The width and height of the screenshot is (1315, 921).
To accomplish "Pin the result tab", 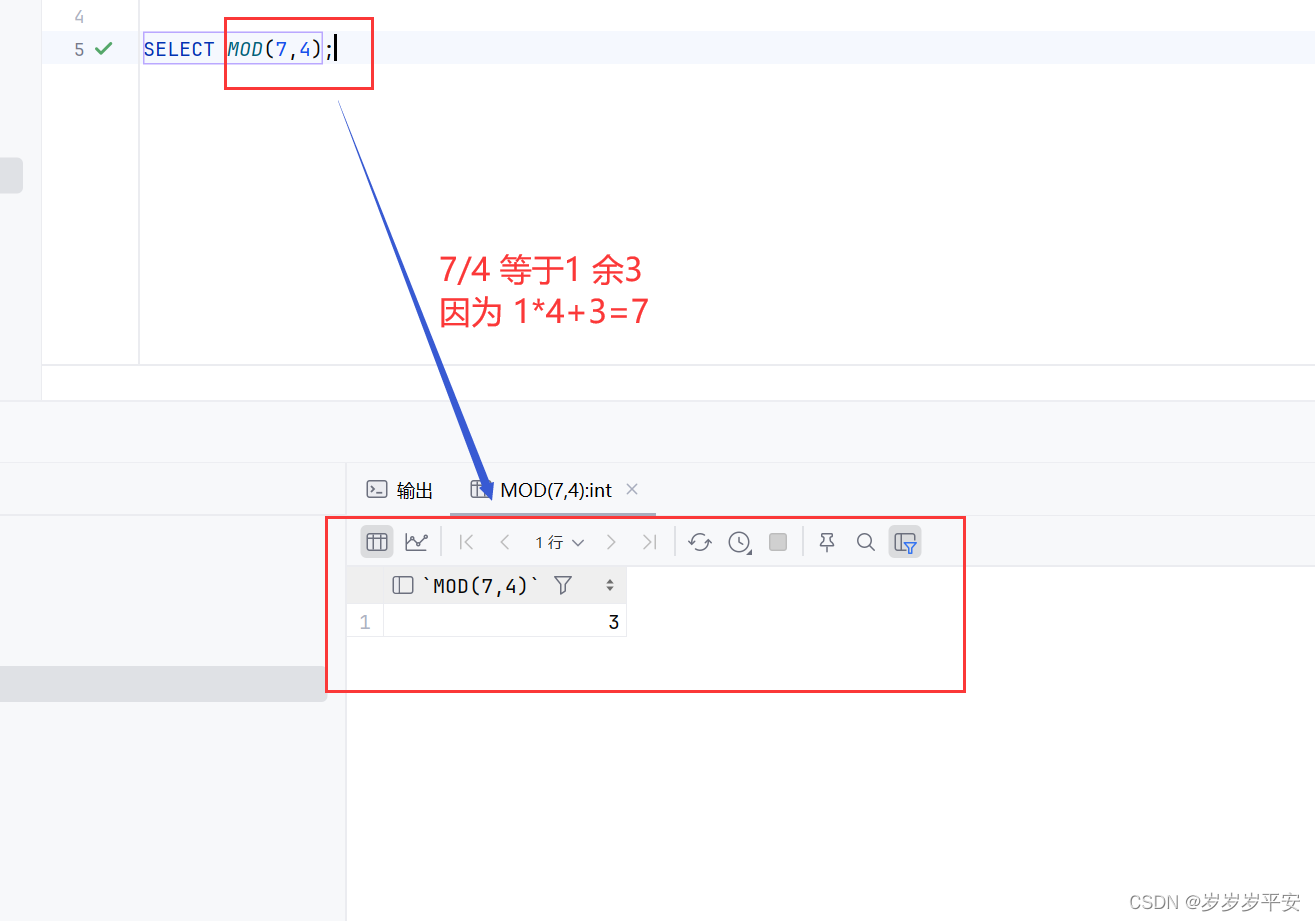I will [826, 542].
